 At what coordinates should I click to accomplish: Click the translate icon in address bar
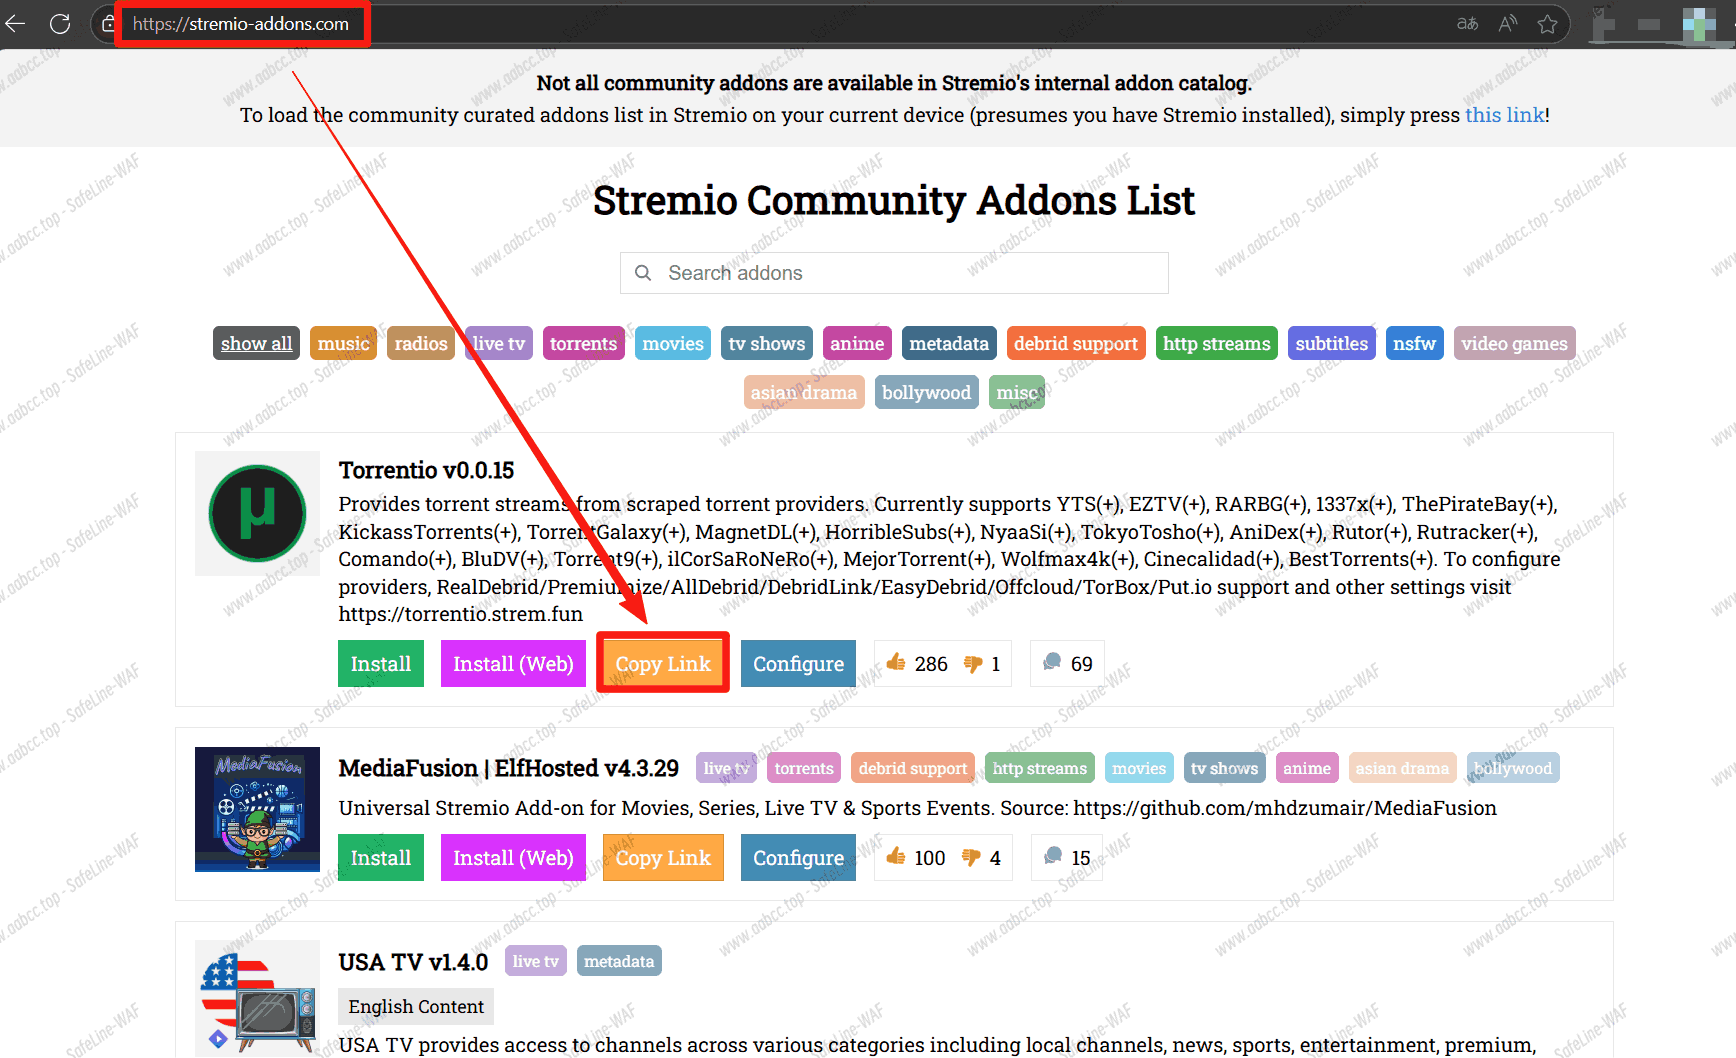pyautogui.click(x=1467, y=24)
